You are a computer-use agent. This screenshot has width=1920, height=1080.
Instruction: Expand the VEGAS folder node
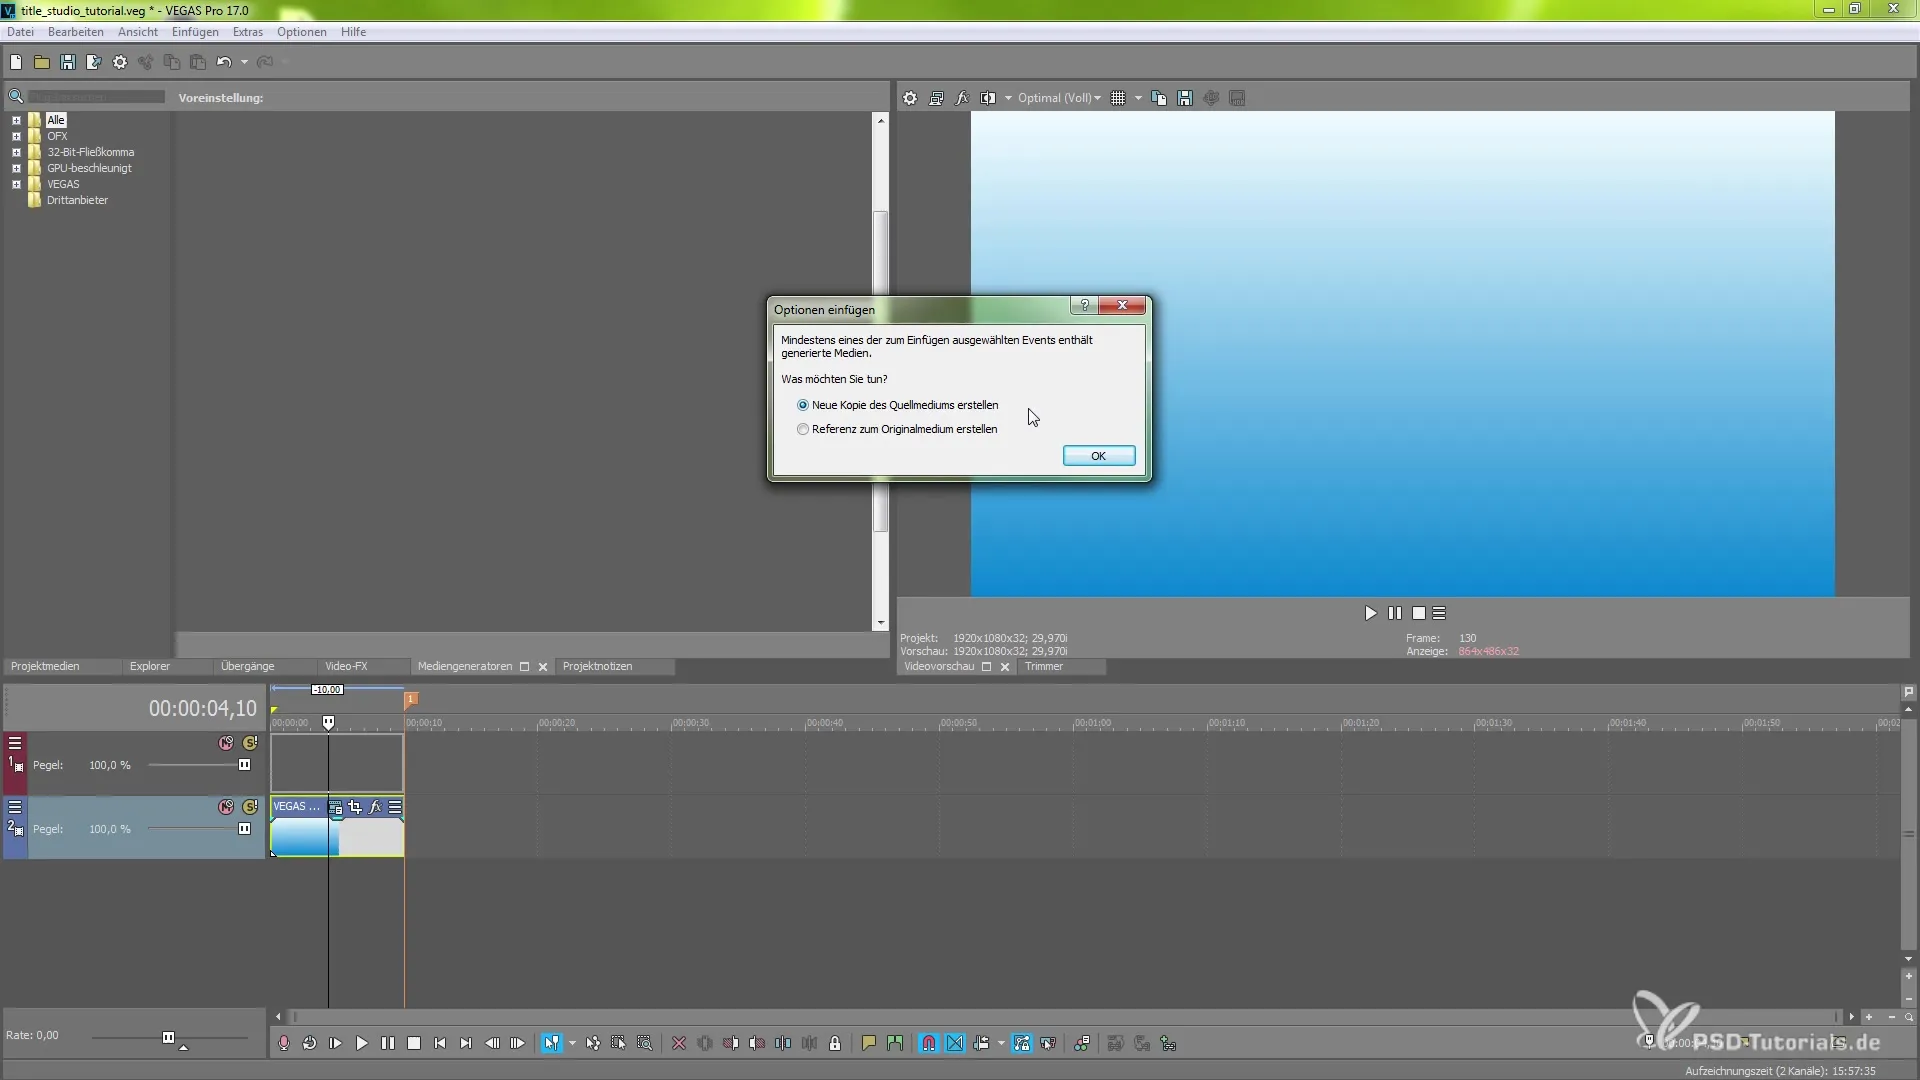click(x=16, y=184)
